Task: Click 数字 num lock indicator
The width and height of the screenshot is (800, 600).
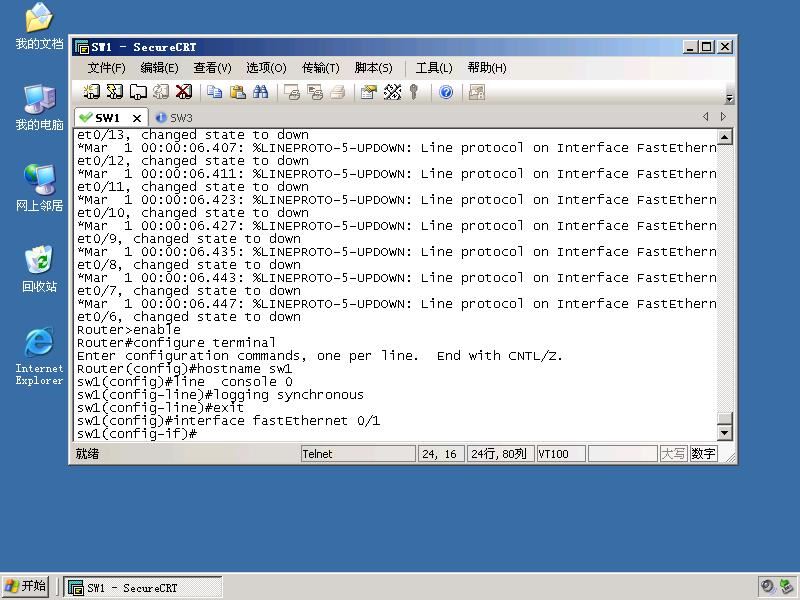Action: [703, 454]
